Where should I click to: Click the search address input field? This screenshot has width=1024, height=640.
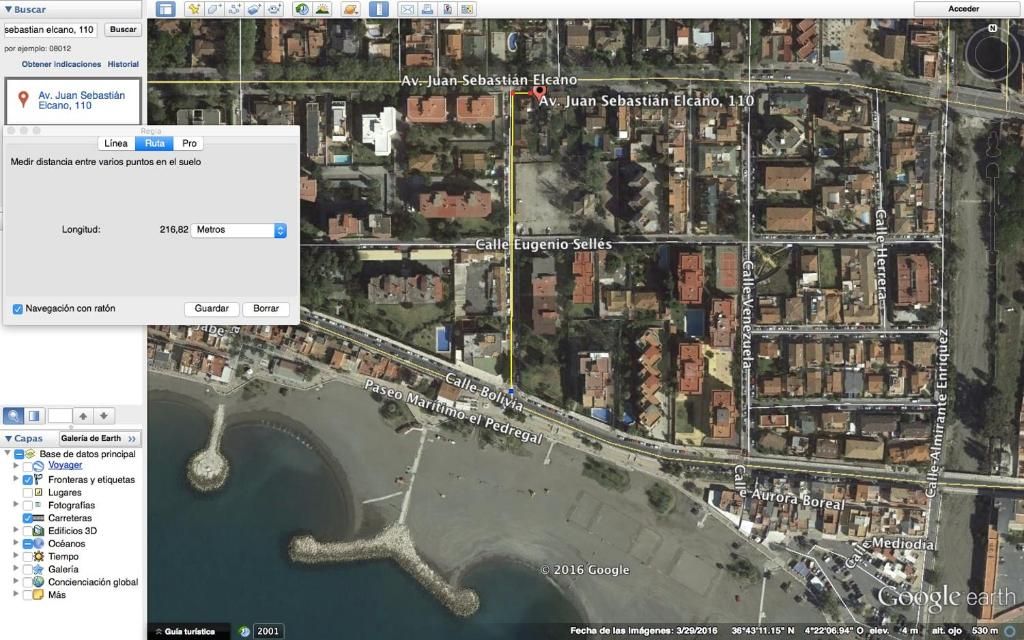point(50,30)
